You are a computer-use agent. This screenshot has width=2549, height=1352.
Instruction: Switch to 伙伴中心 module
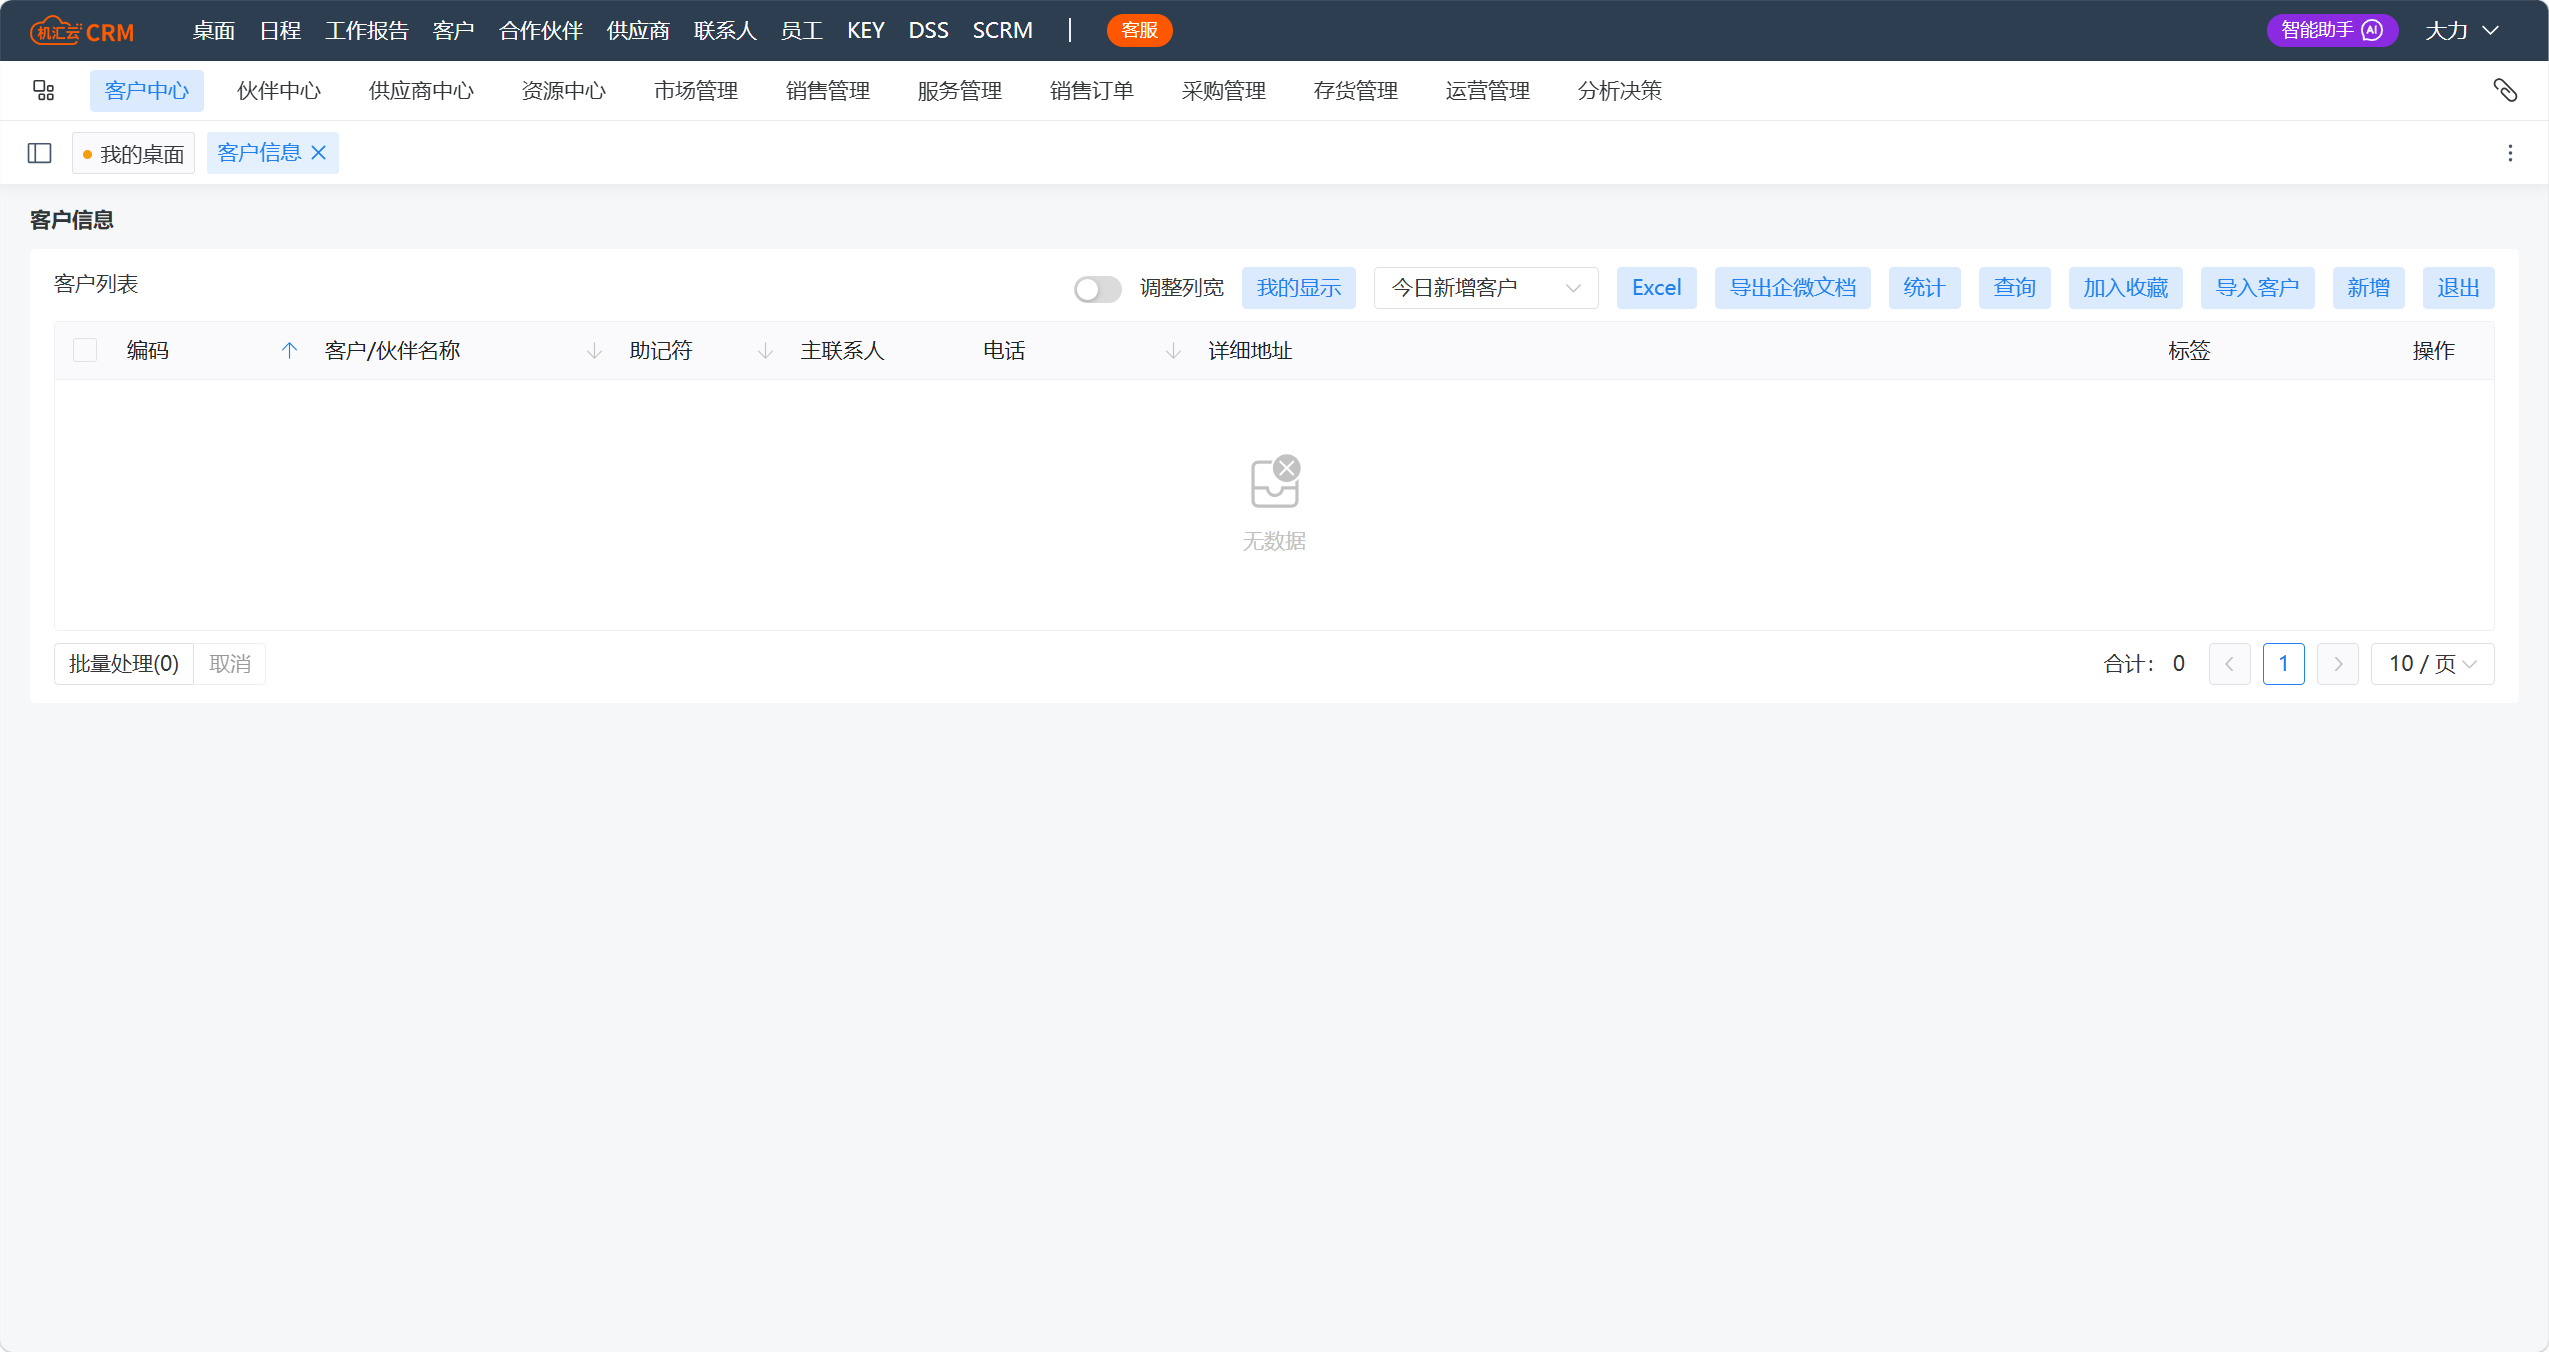[x=279, y=91]
